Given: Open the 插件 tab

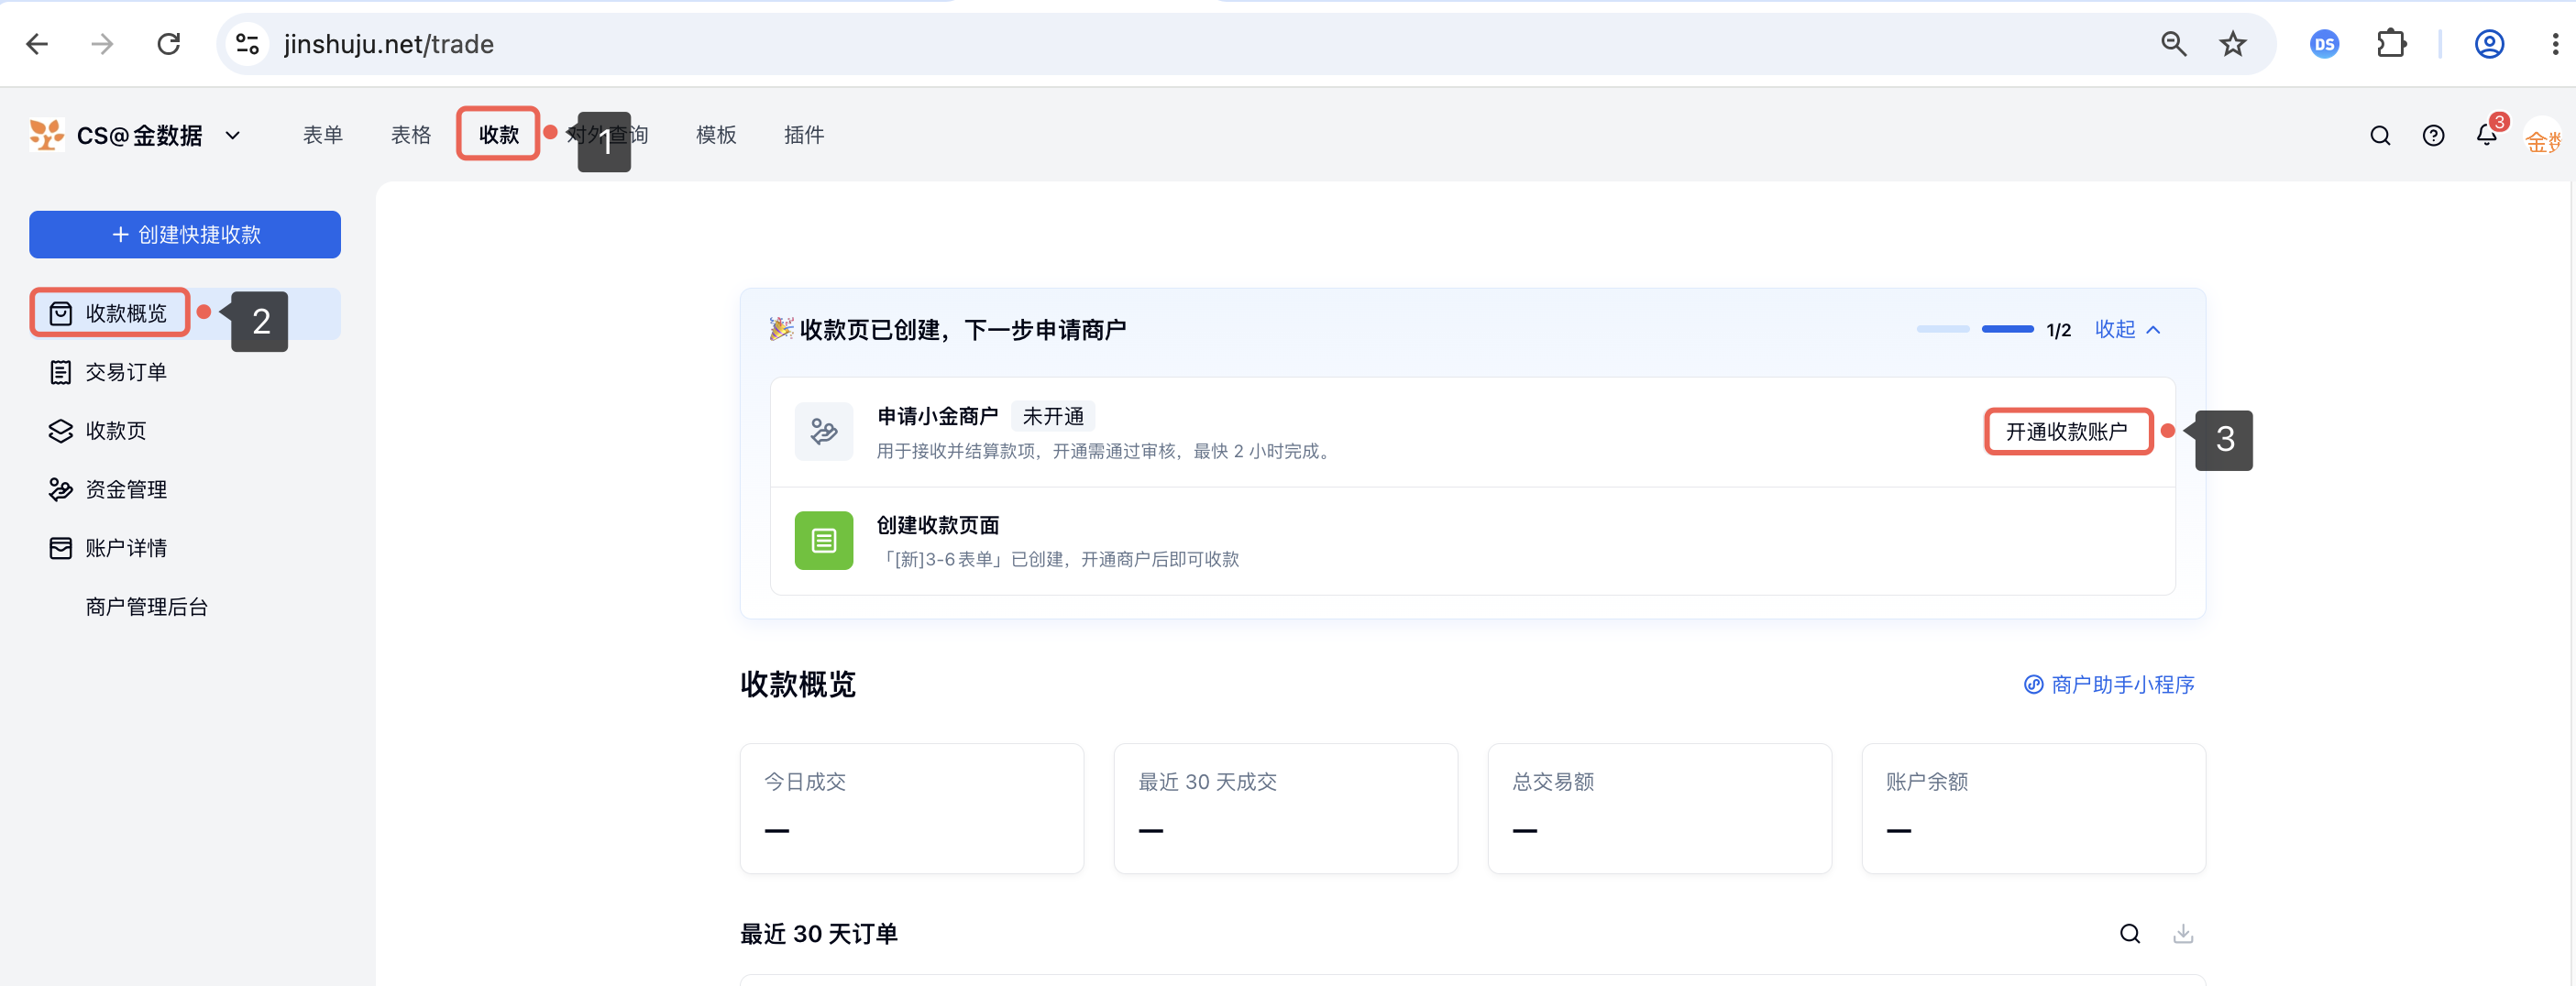Looking at the screenshot, I should tap(804, 135).
